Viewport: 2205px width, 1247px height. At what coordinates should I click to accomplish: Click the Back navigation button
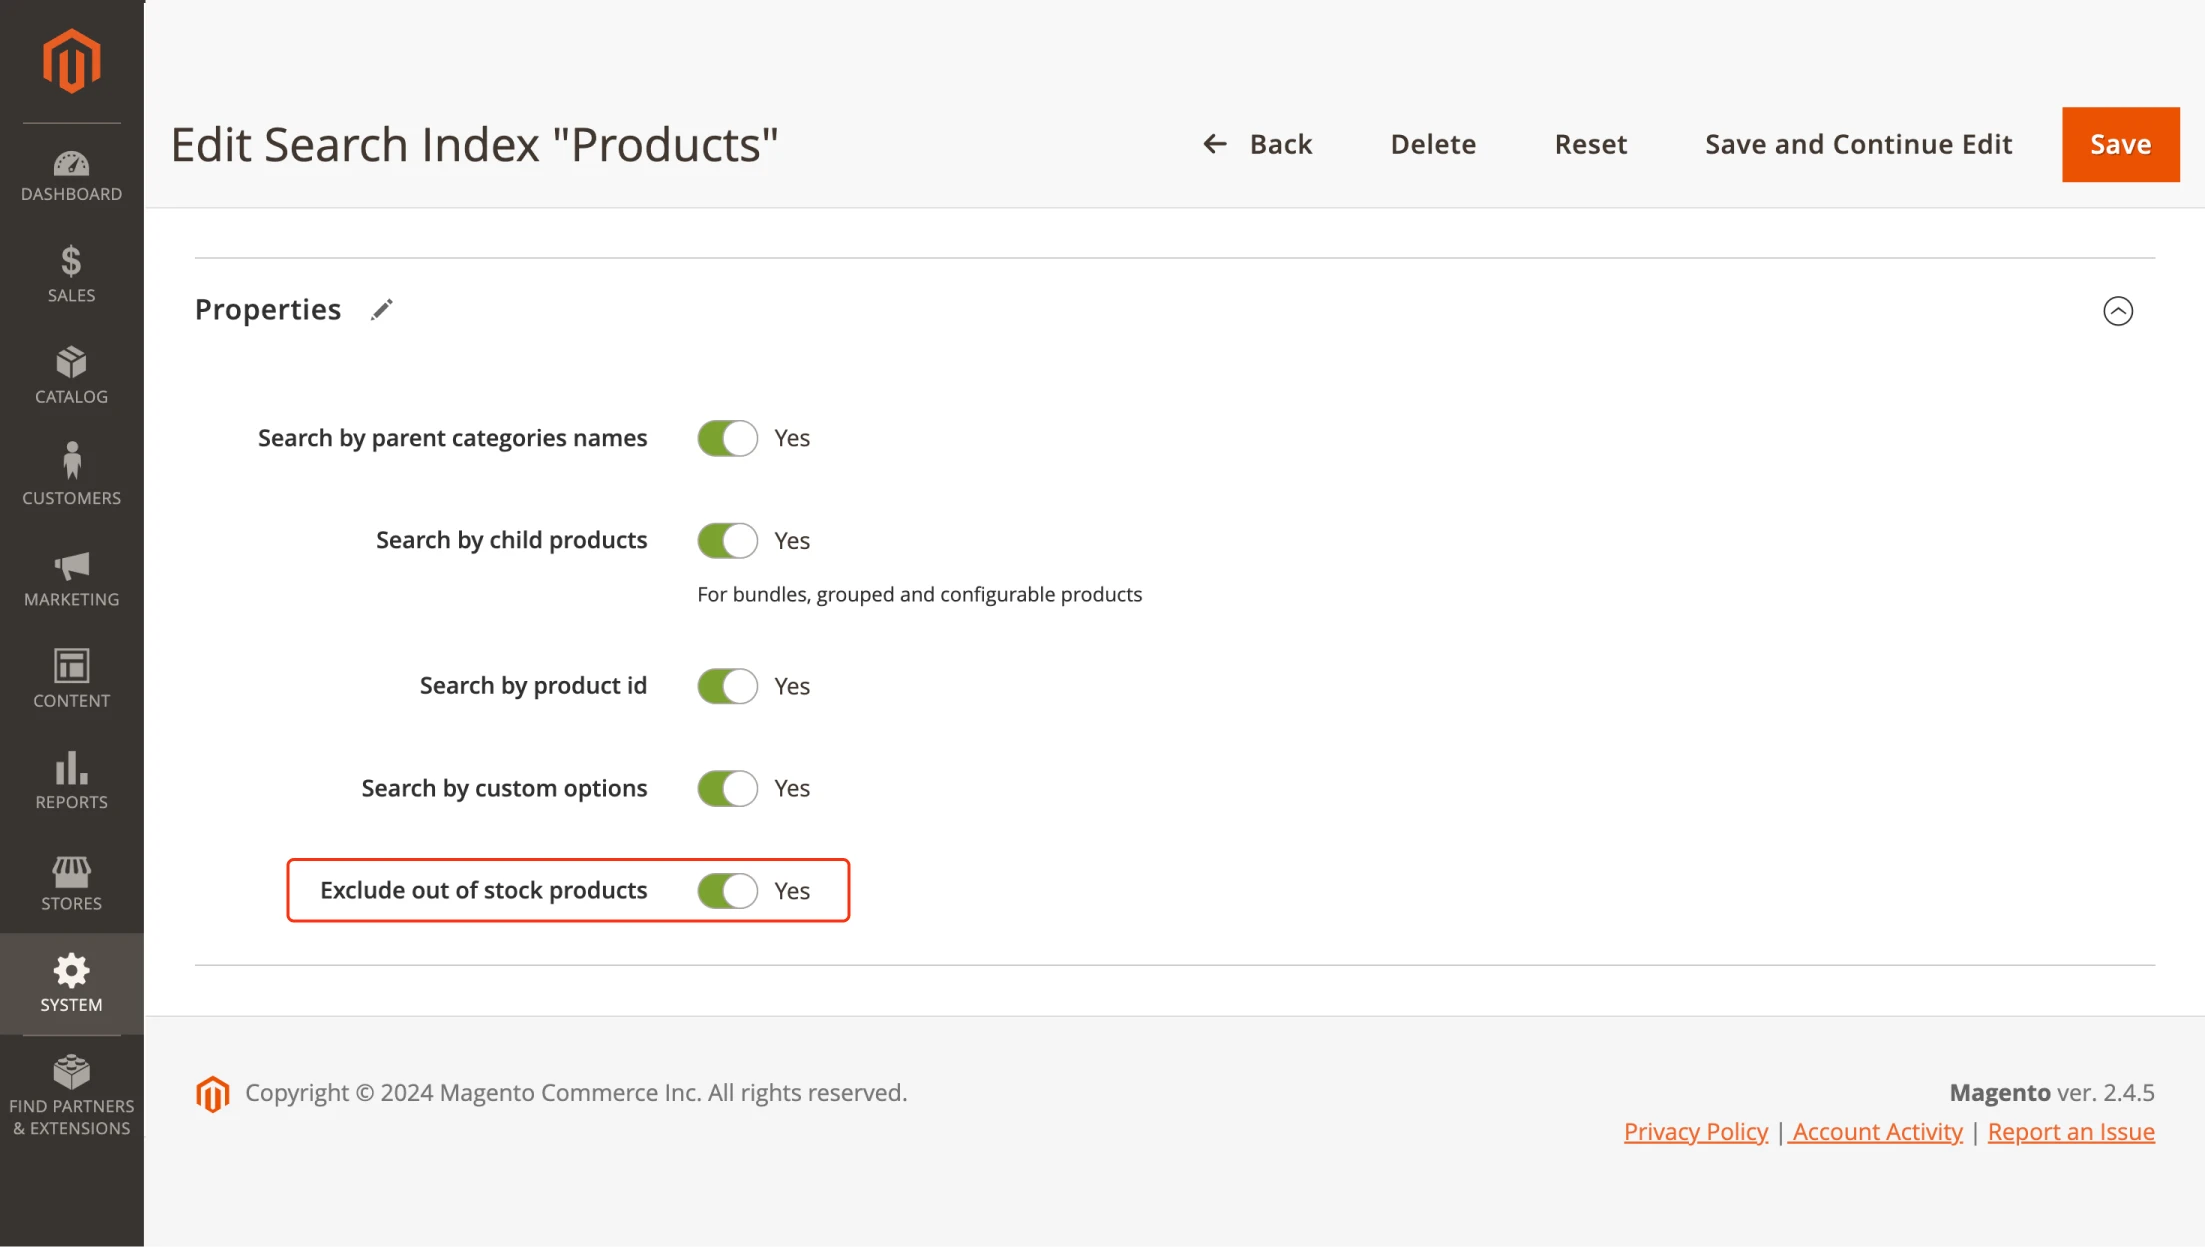[1255, 144]
